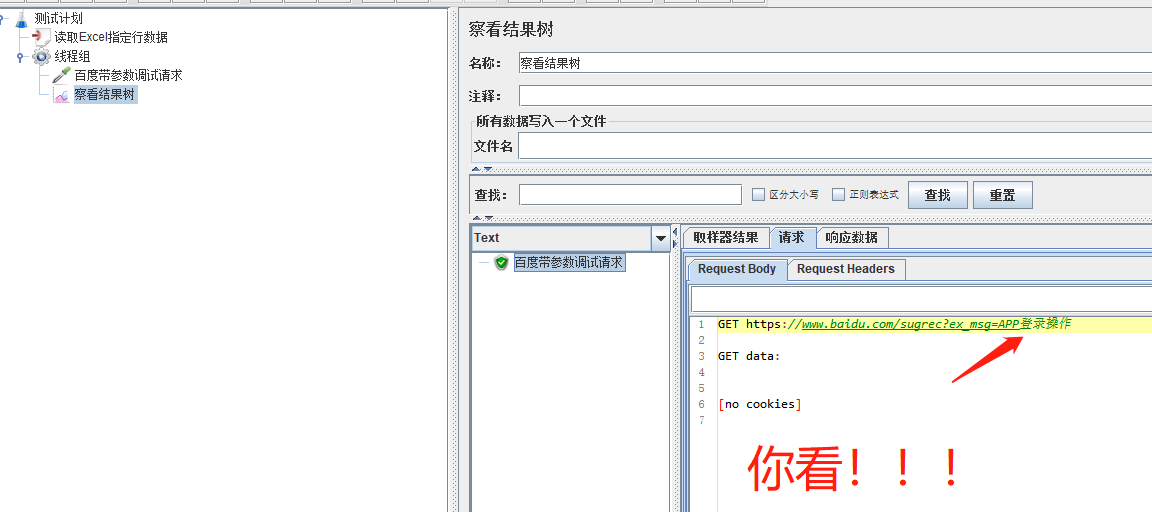Image resolution: width=1152 pixels, height=512 pixels.
Task: Click the 所有数据写入一个文件 group label
Action: 541,122
